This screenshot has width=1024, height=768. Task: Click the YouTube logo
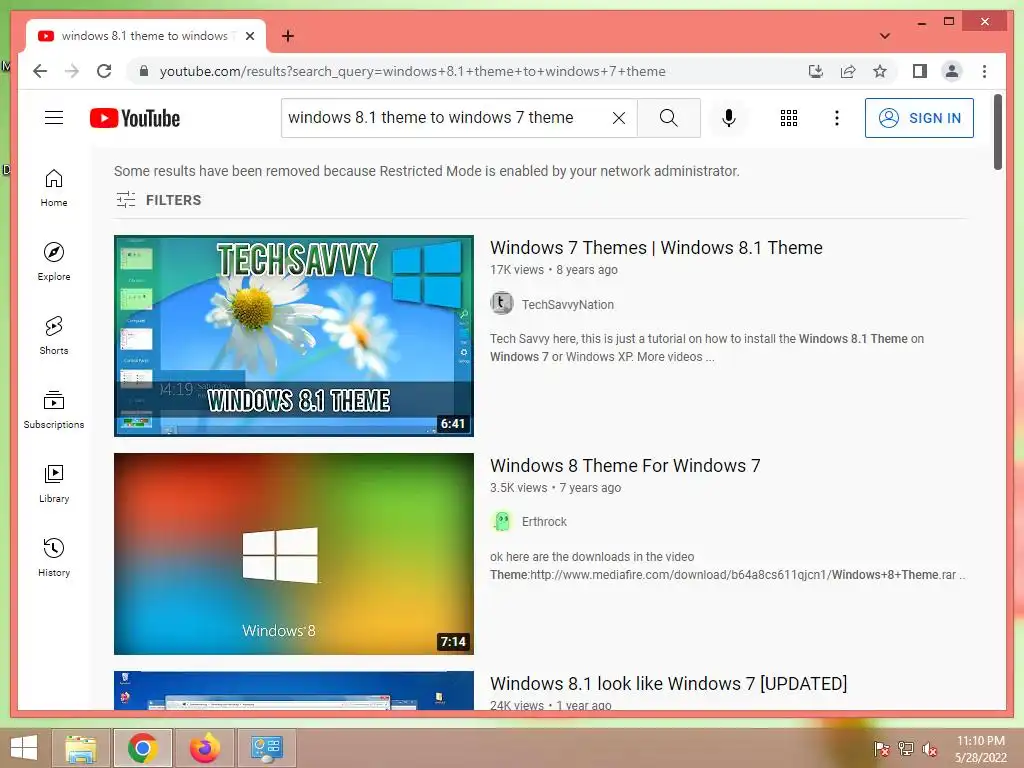tap(135, 118)
